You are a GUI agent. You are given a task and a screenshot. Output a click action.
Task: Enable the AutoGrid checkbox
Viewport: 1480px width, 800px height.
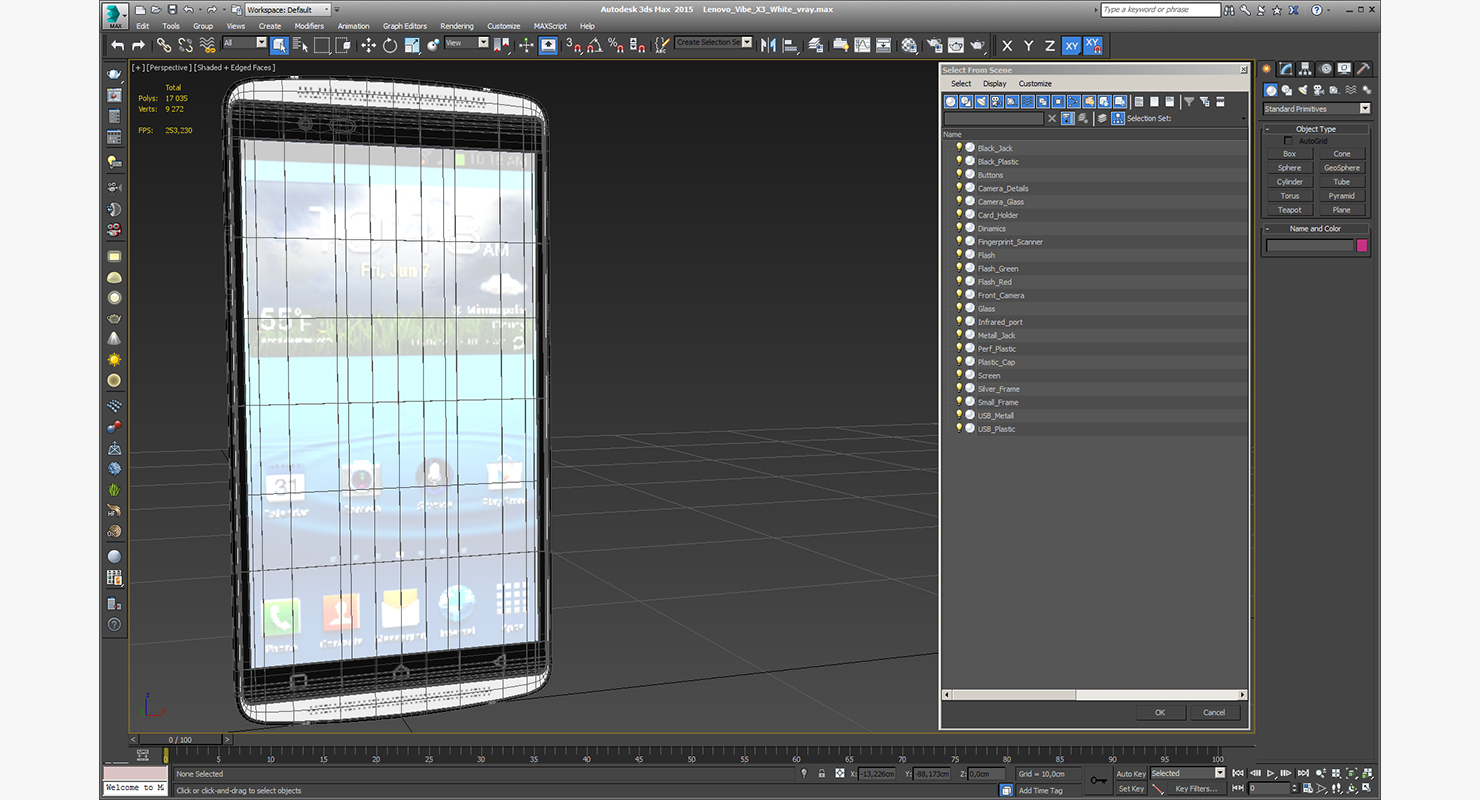click(1288, 141)
